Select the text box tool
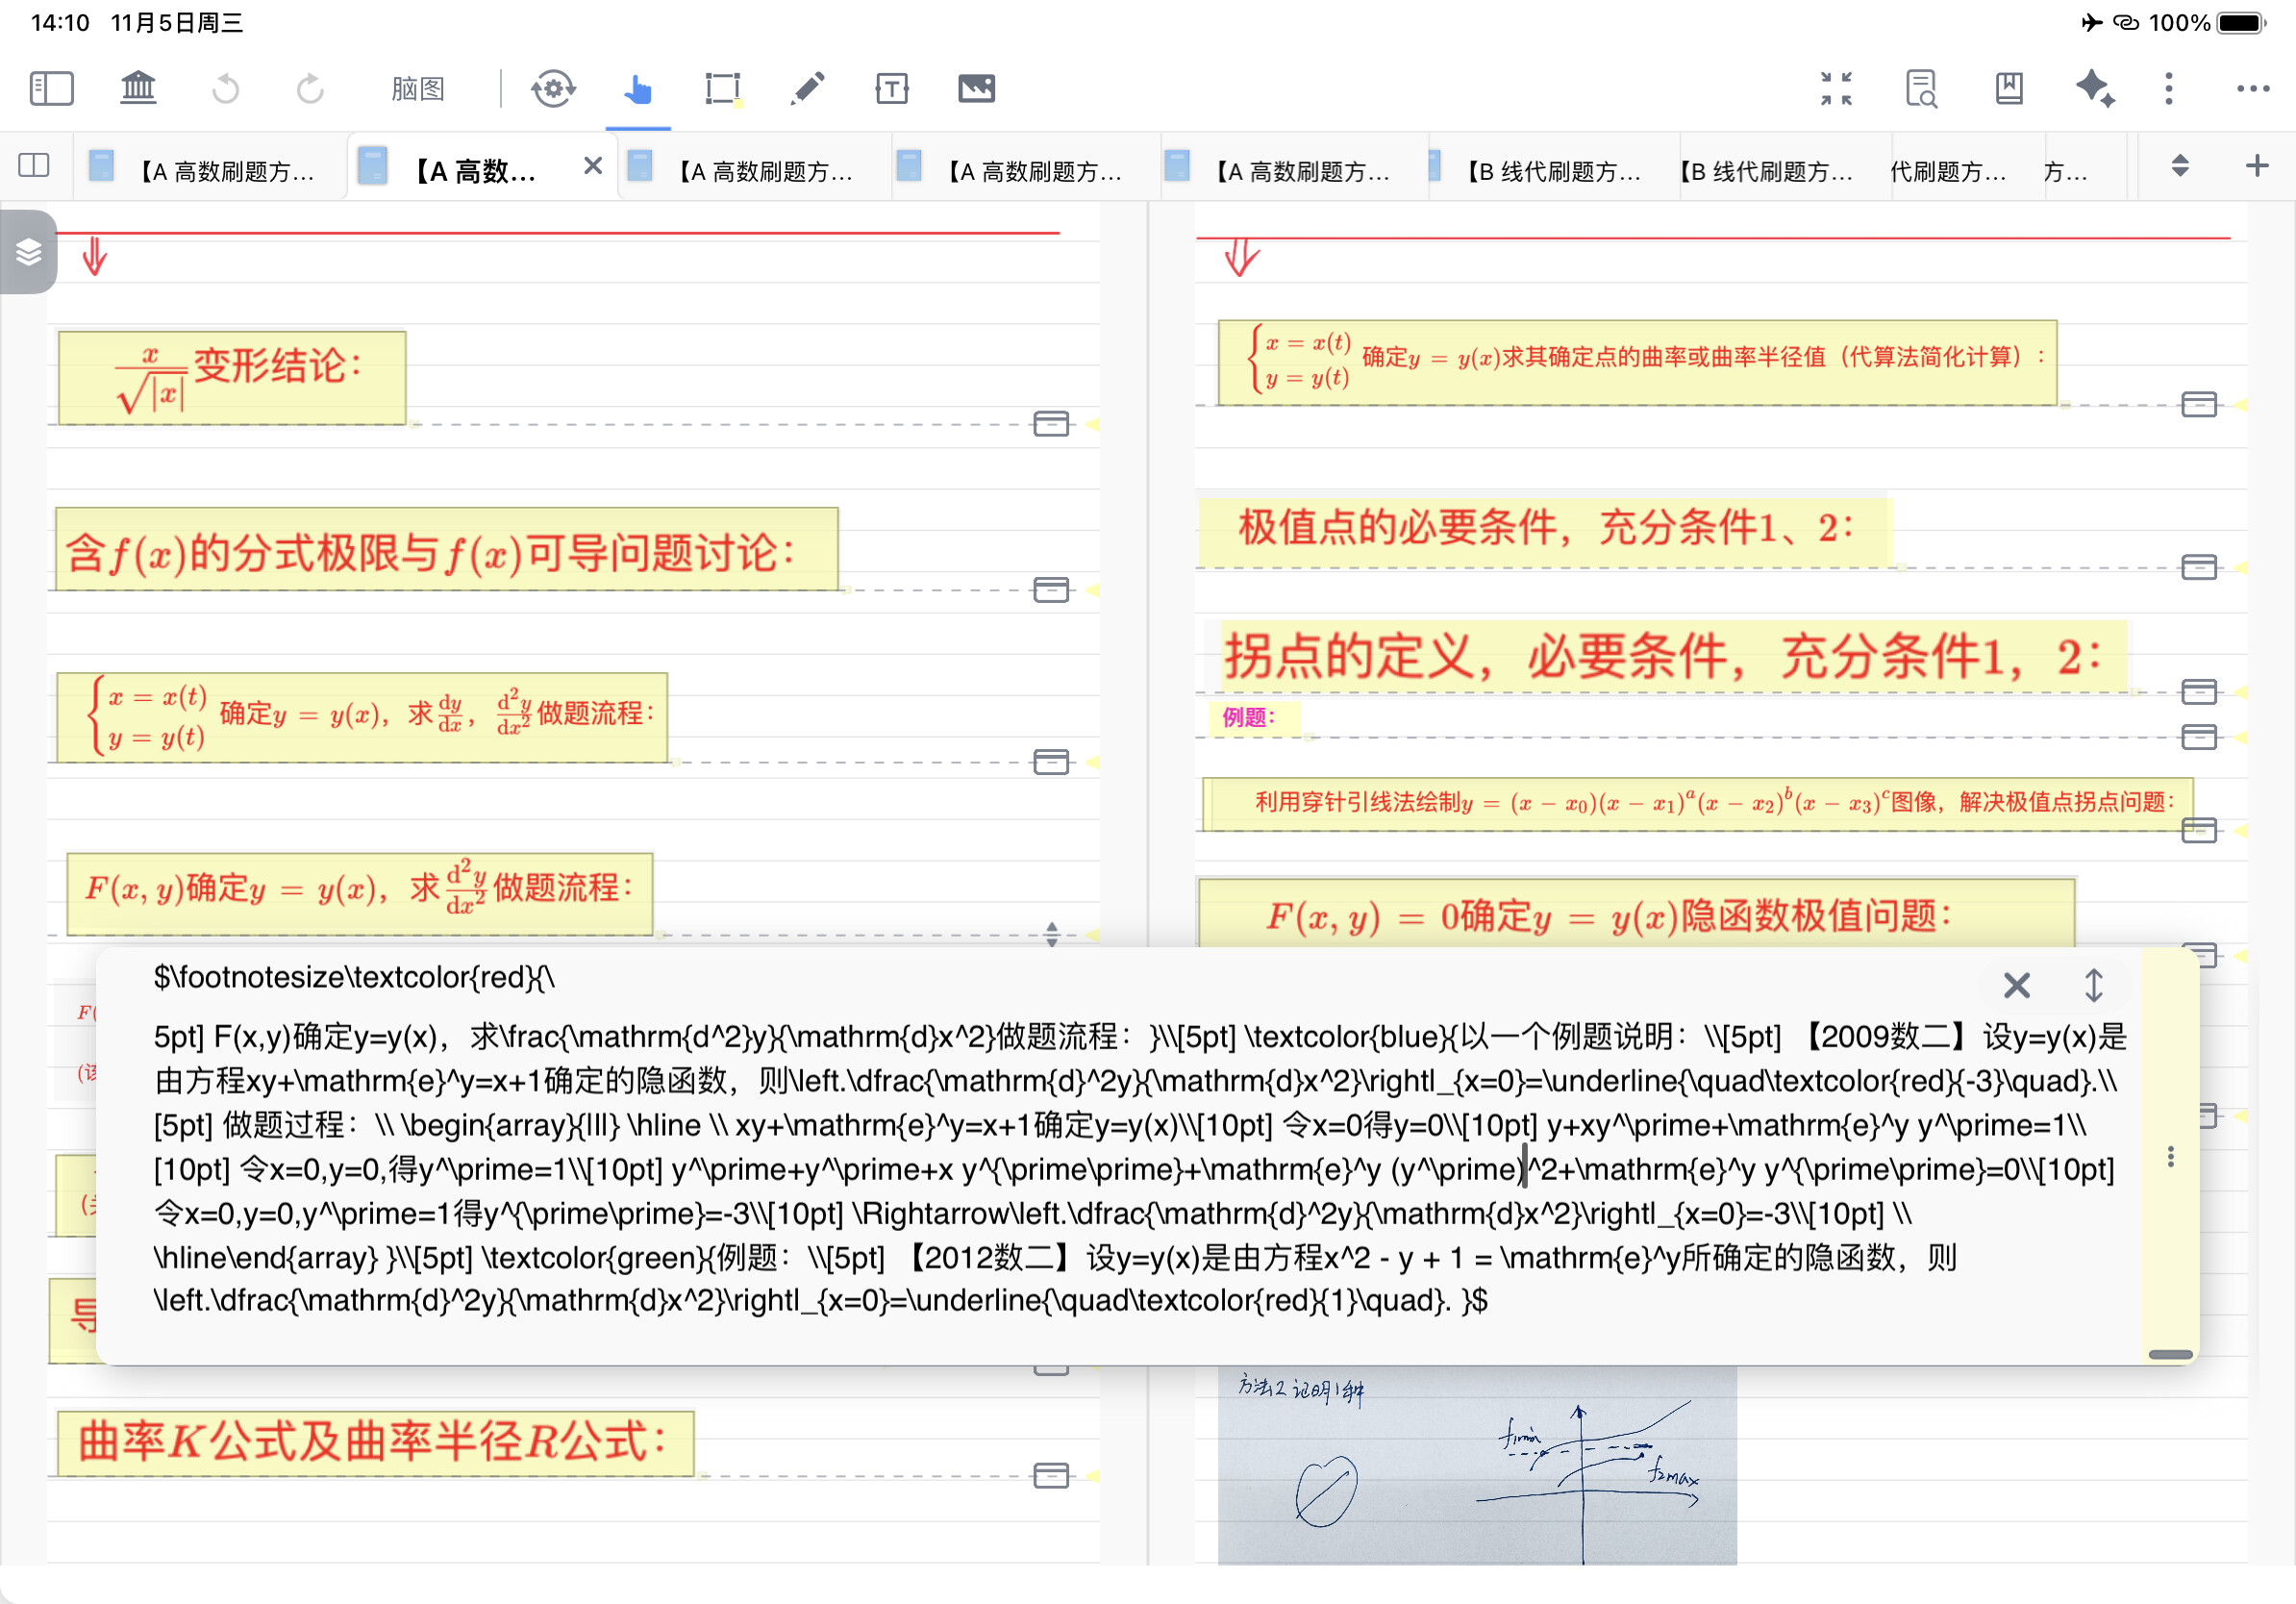The height and width of the screenshot is (1604, 2296). pos(891,88)
